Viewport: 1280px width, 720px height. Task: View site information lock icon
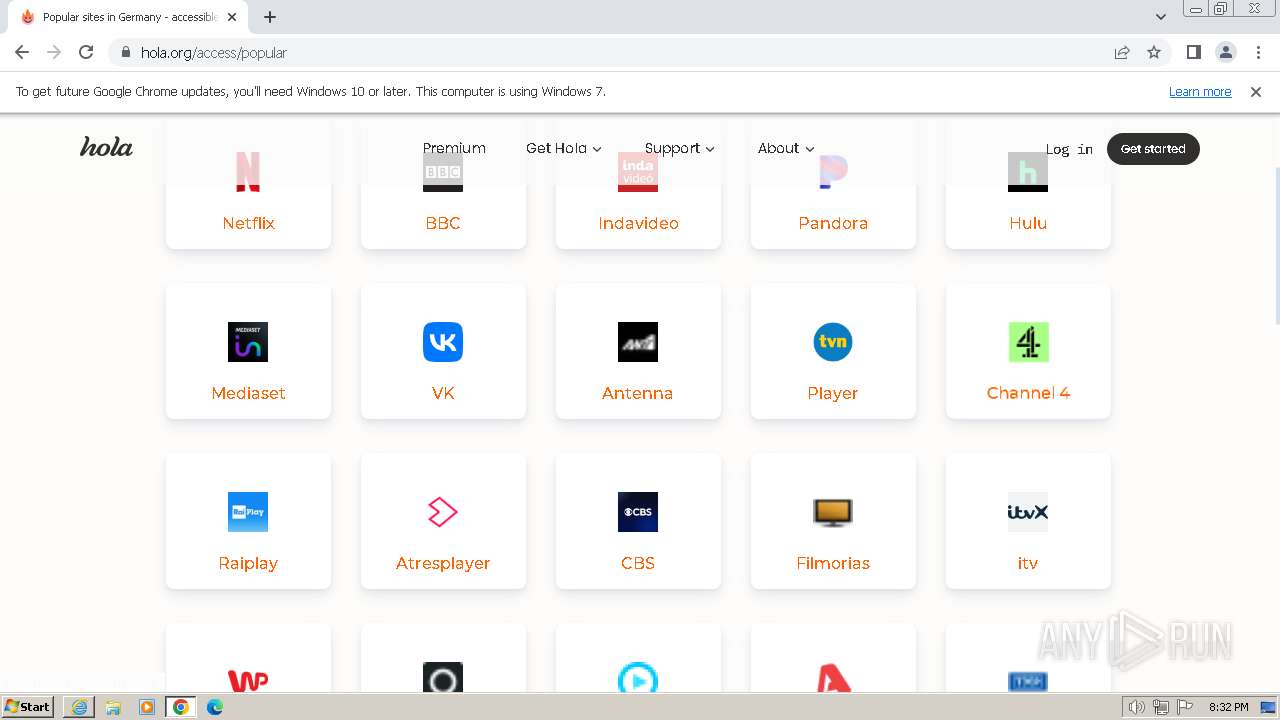tap(125, 52)
